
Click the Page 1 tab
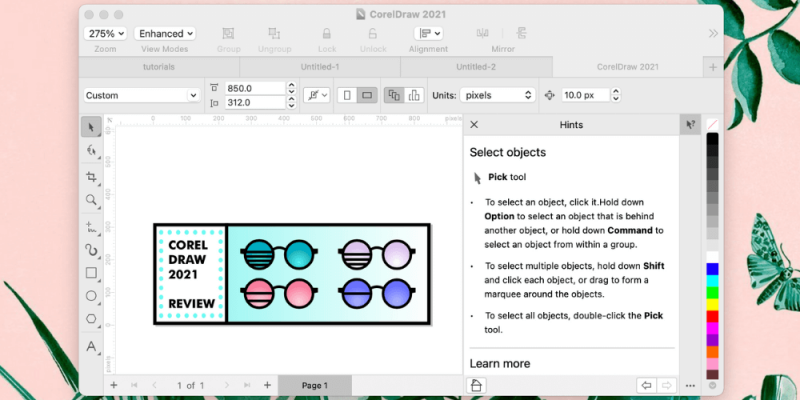[x=315, y=385]
